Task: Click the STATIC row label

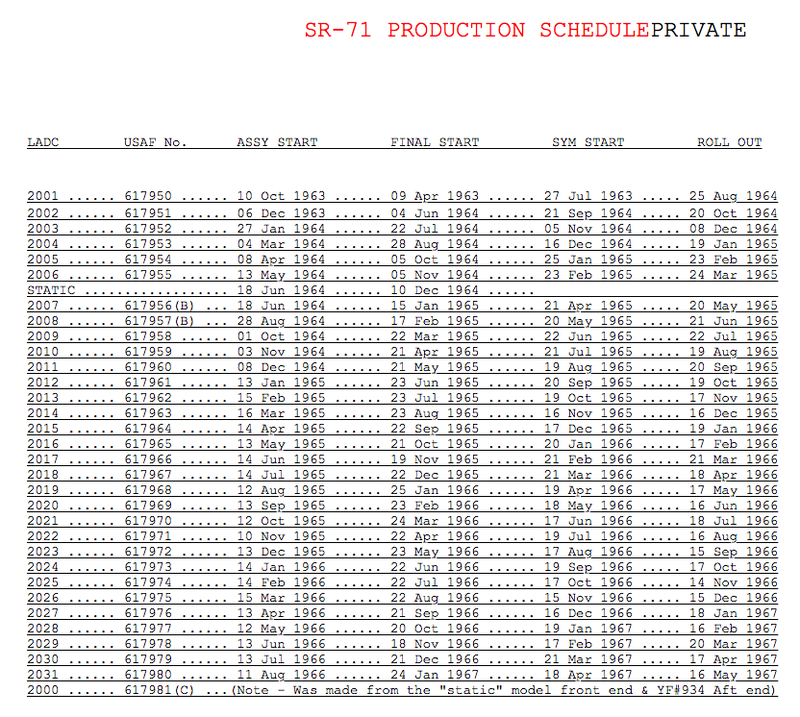Action: [51, 290]
